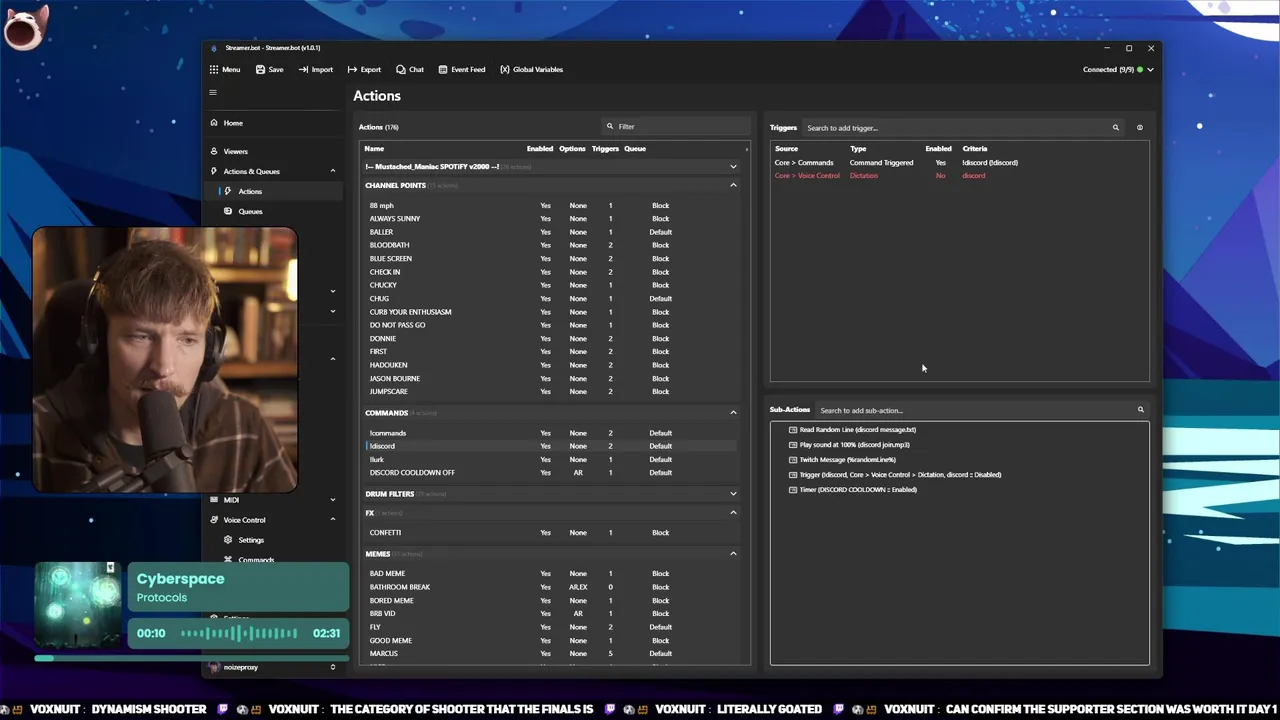Click the Viewers person icon
Screen dimensions: 1280x720
coord(214,151)
